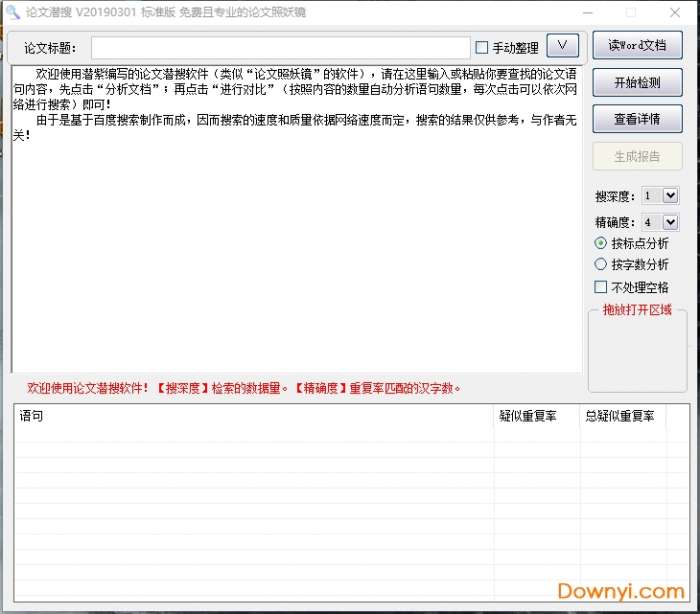The image size is (700, 614).
Task: Close the 论文潜搜 window
Action: click(674, 12)
